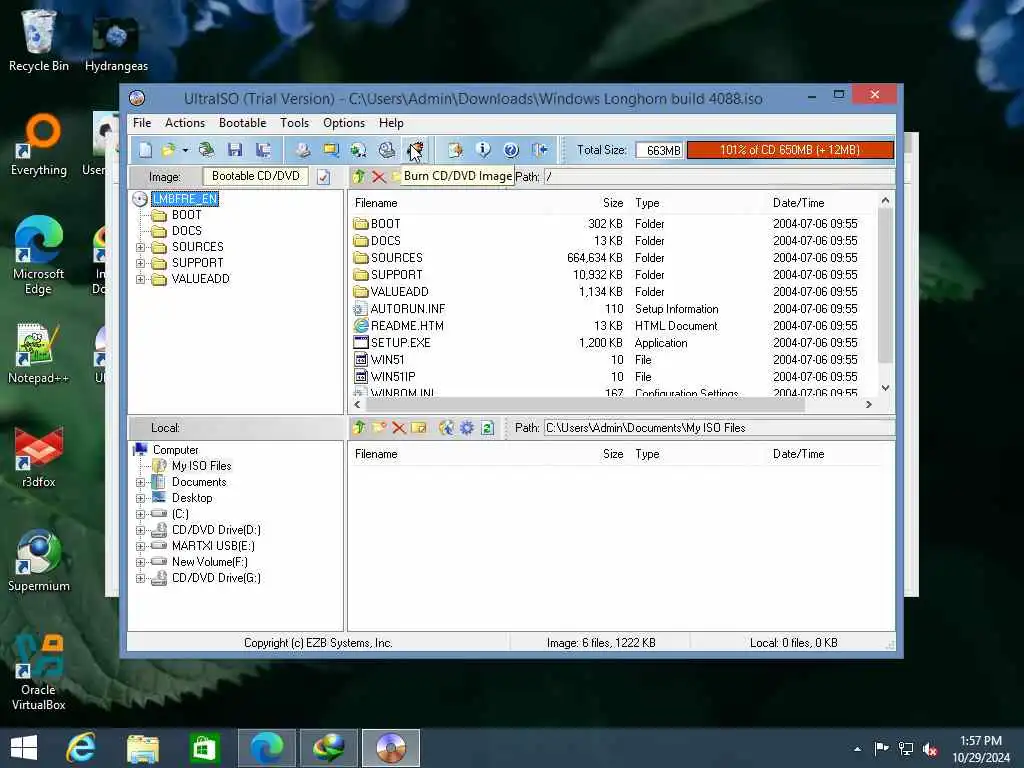Open File Explorer from the taskbar
1024x768 pixels.
[142, 748]
